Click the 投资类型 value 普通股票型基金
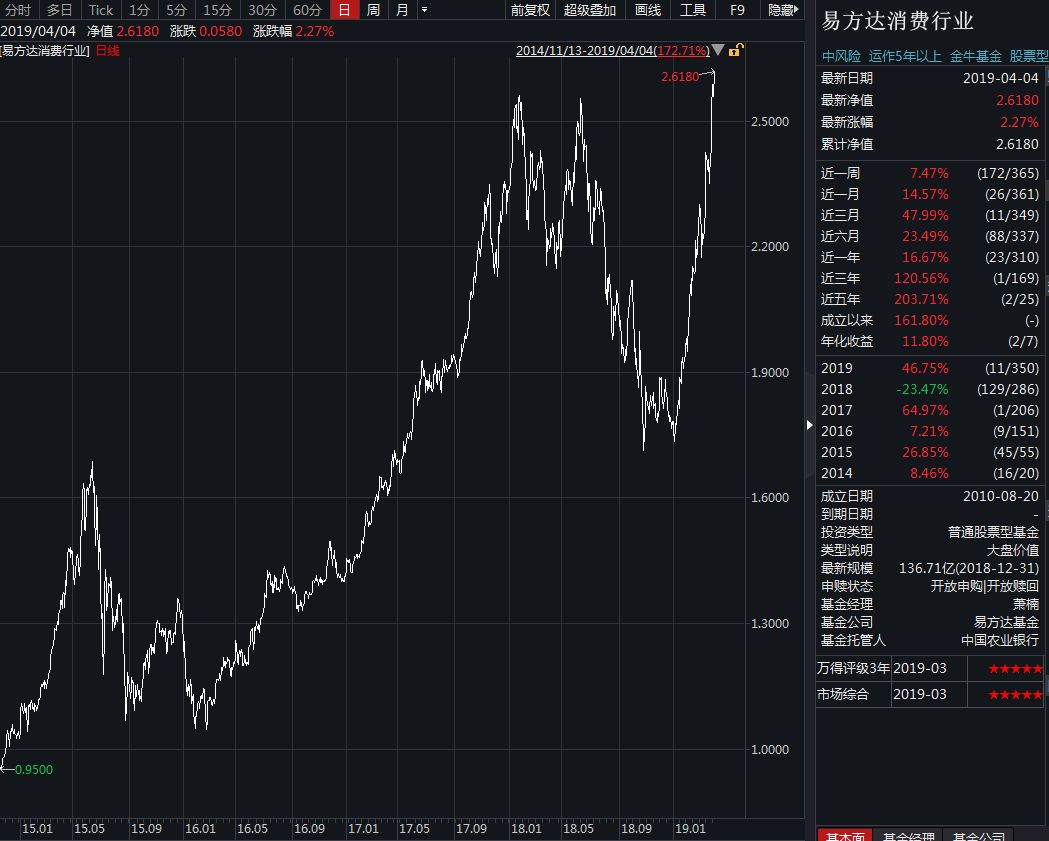 point(993,533)
